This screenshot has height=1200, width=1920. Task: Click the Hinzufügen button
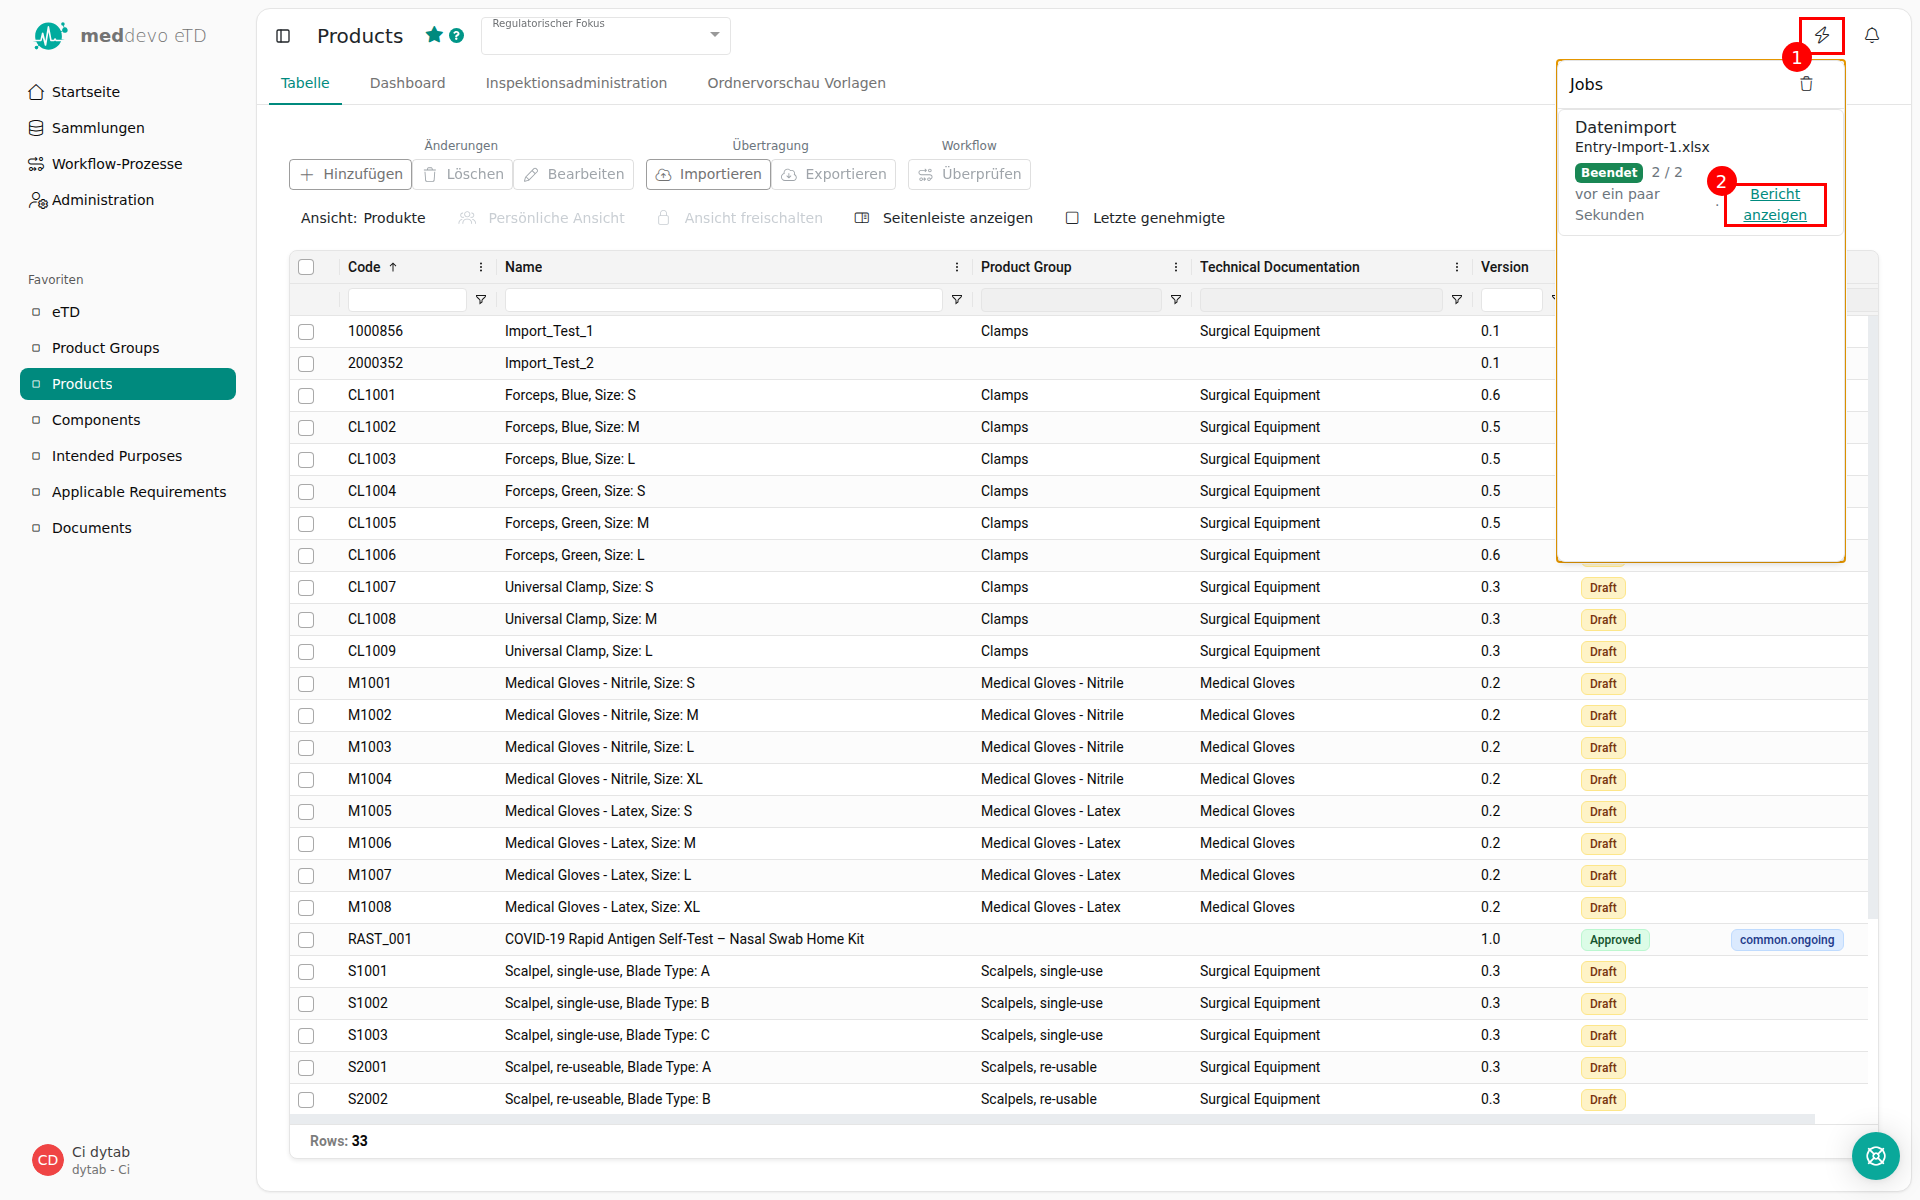coord(351,174)
